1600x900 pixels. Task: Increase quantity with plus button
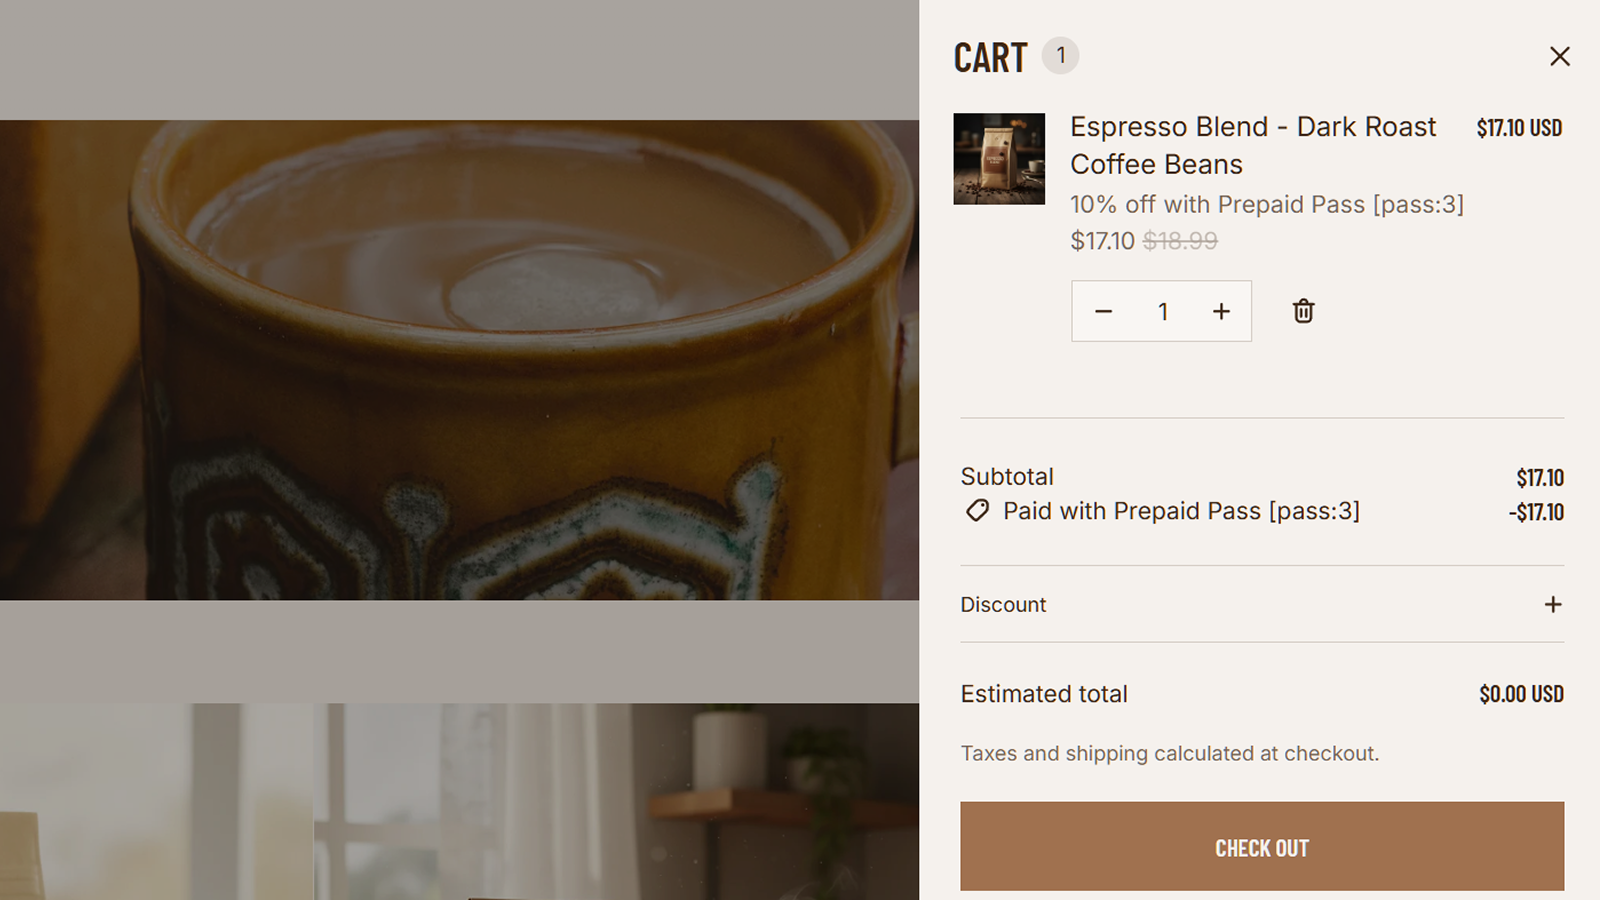coord(1221,311)
